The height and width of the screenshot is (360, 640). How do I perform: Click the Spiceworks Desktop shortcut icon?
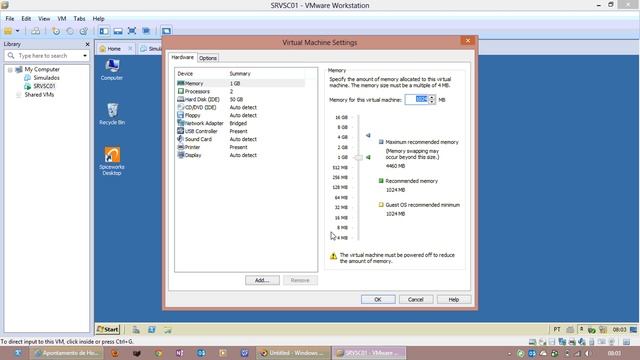point(112,161)
